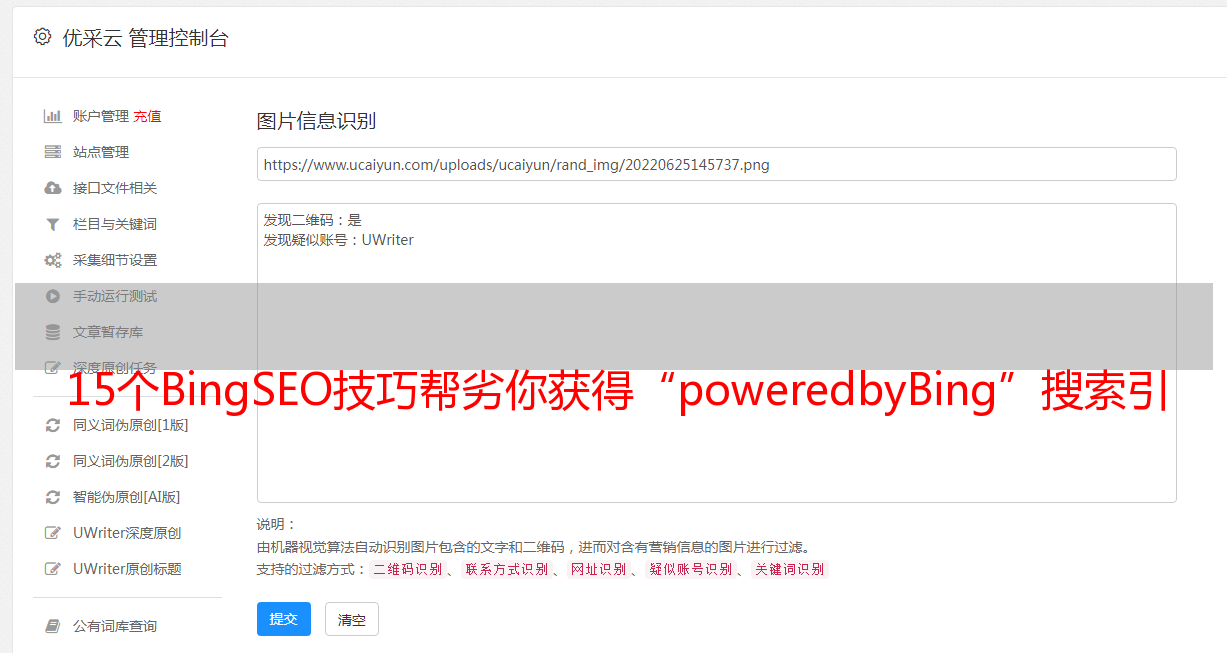The height and width of the screenshot is (653, 1227).
Task: Click the cloud upload icon for 接口文件相关
Action: click(x=53, y=188)
